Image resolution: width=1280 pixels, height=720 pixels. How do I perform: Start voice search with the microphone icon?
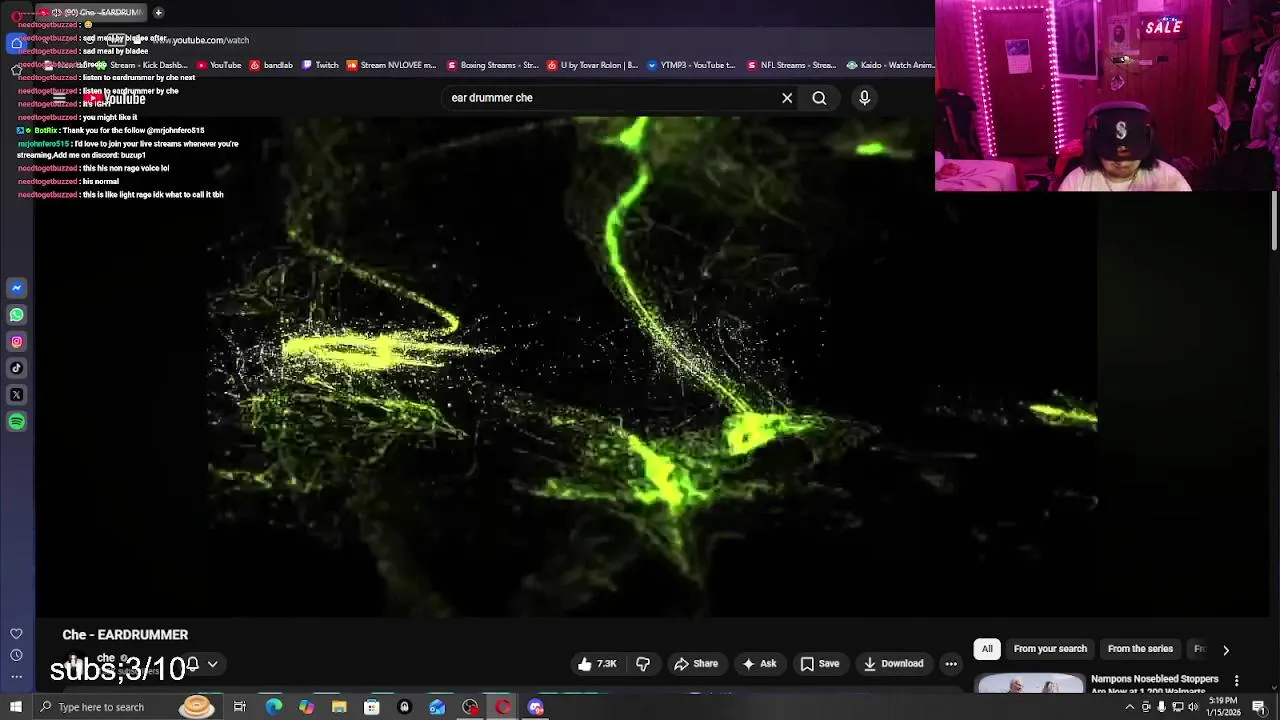point(864,98)
